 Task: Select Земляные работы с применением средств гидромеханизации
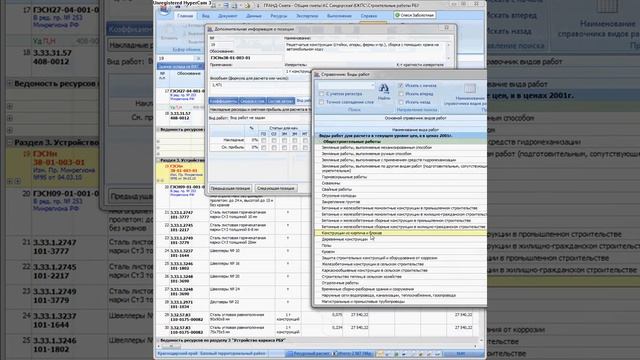[x=389, y=160]
